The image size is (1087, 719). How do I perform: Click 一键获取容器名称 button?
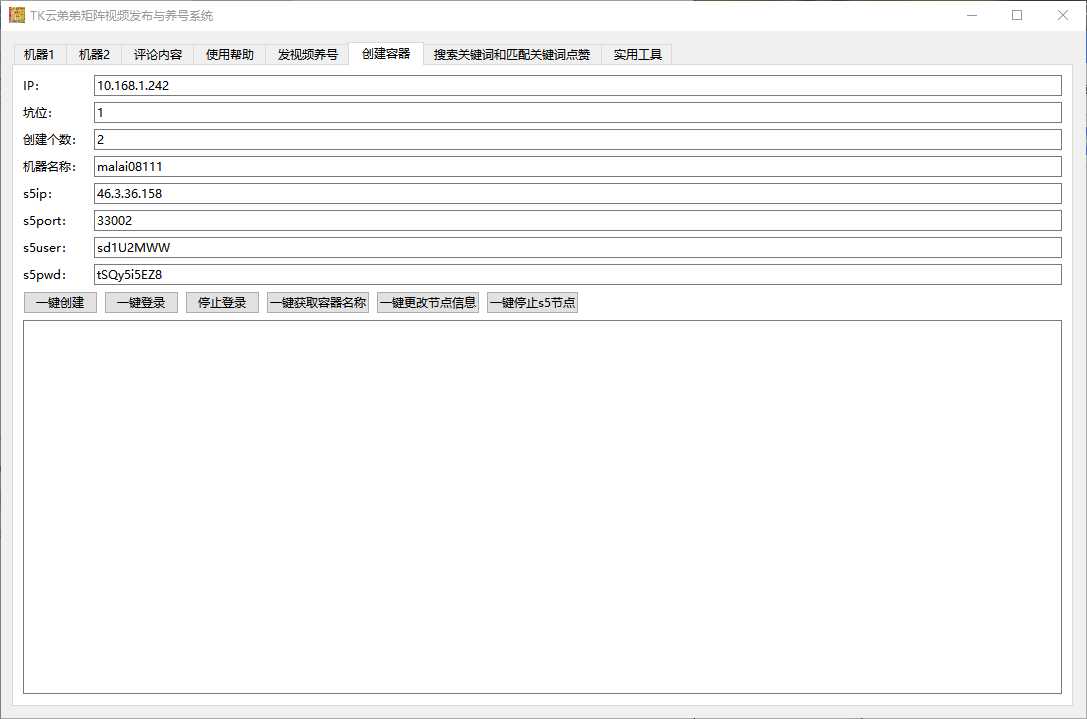click(x=318, y=303)
